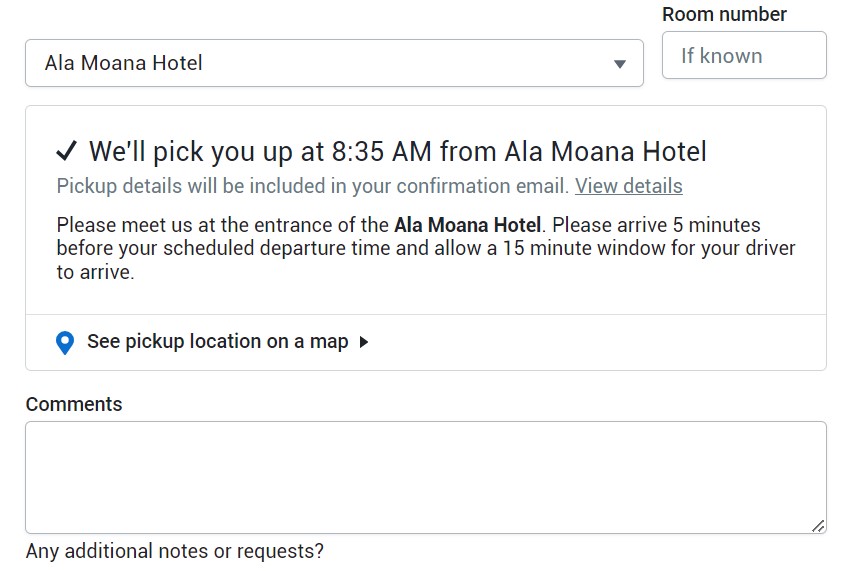Open the View details link
Screen dimensions: 856x571
pyautogui.click(x=628, y=186)
